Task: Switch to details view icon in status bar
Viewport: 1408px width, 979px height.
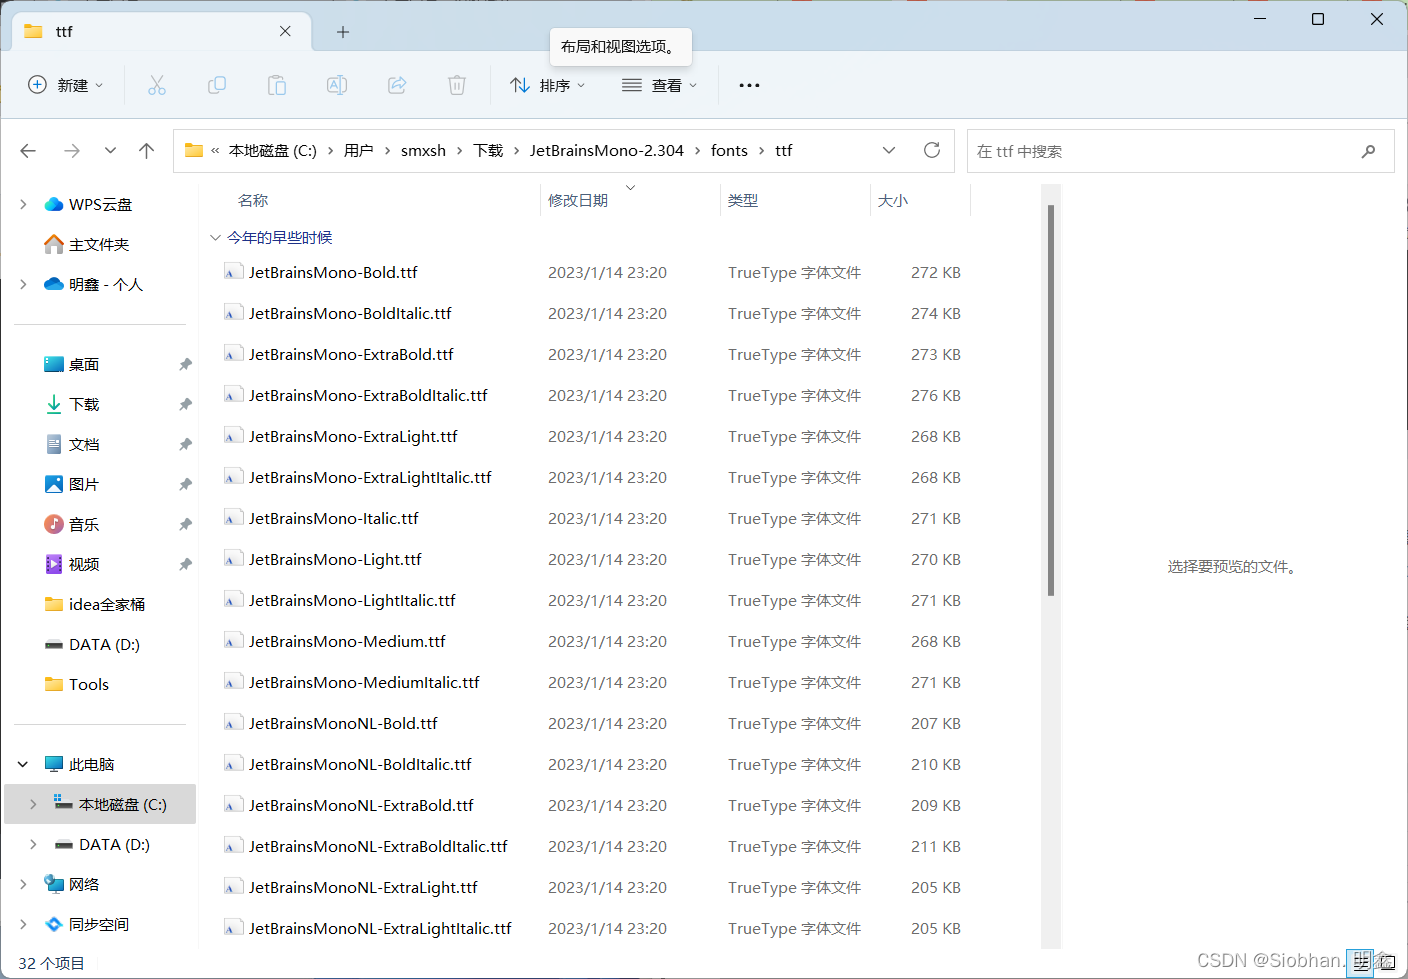Action: pyautogui.click(x=1361, y=964)
